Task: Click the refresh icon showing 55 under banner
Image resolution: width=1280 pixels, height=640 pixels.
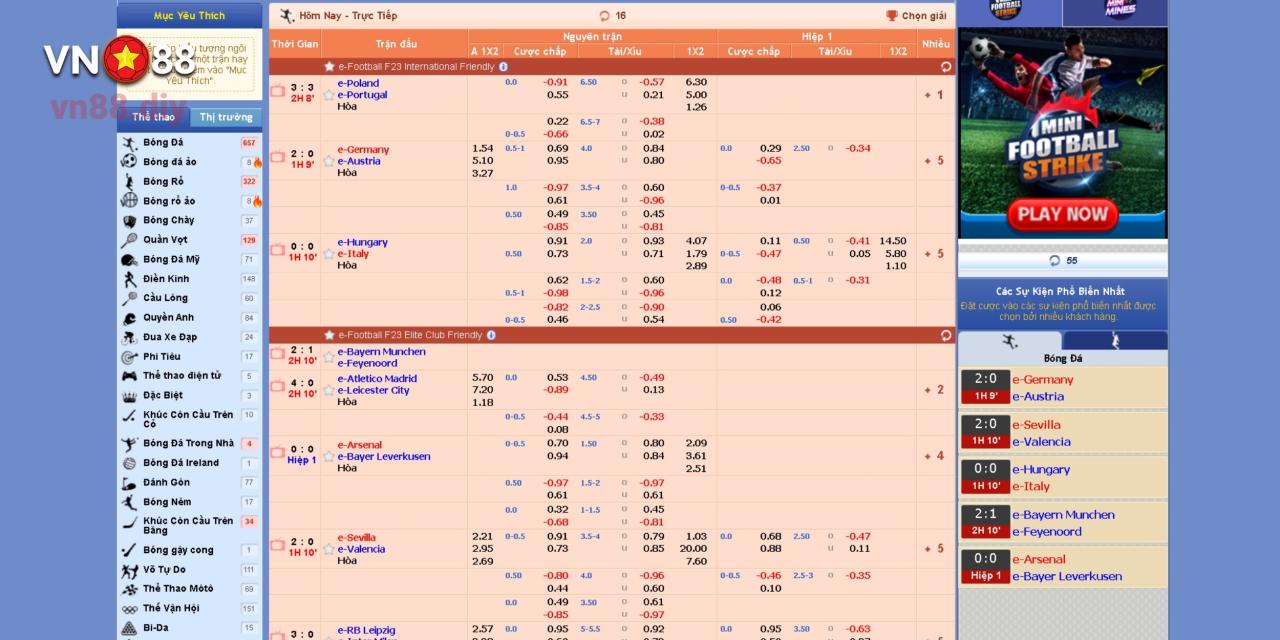Action: [1054, 260]
